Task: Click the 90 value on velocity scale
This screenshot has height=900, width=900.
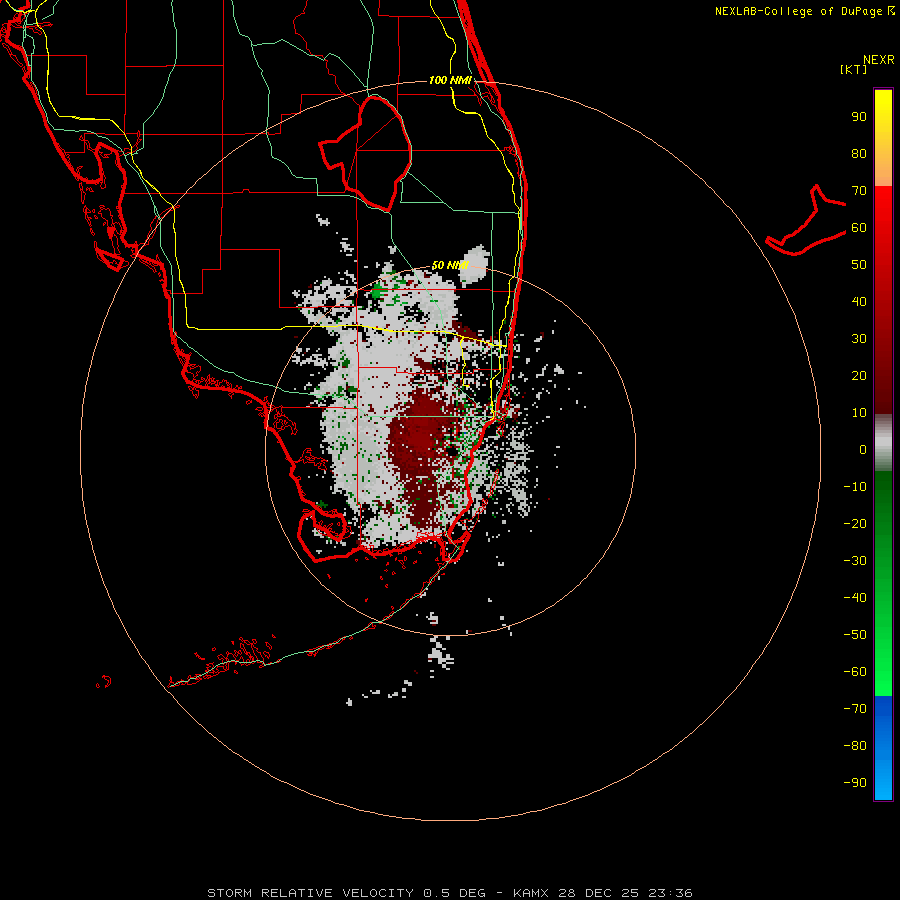Action: tap(859, 117)
